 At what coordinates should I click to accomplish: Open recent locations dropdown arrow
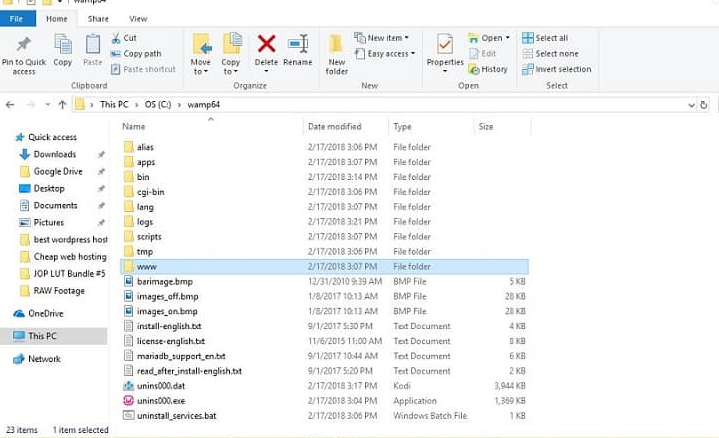pyautogui.click(x=48, y=105)
